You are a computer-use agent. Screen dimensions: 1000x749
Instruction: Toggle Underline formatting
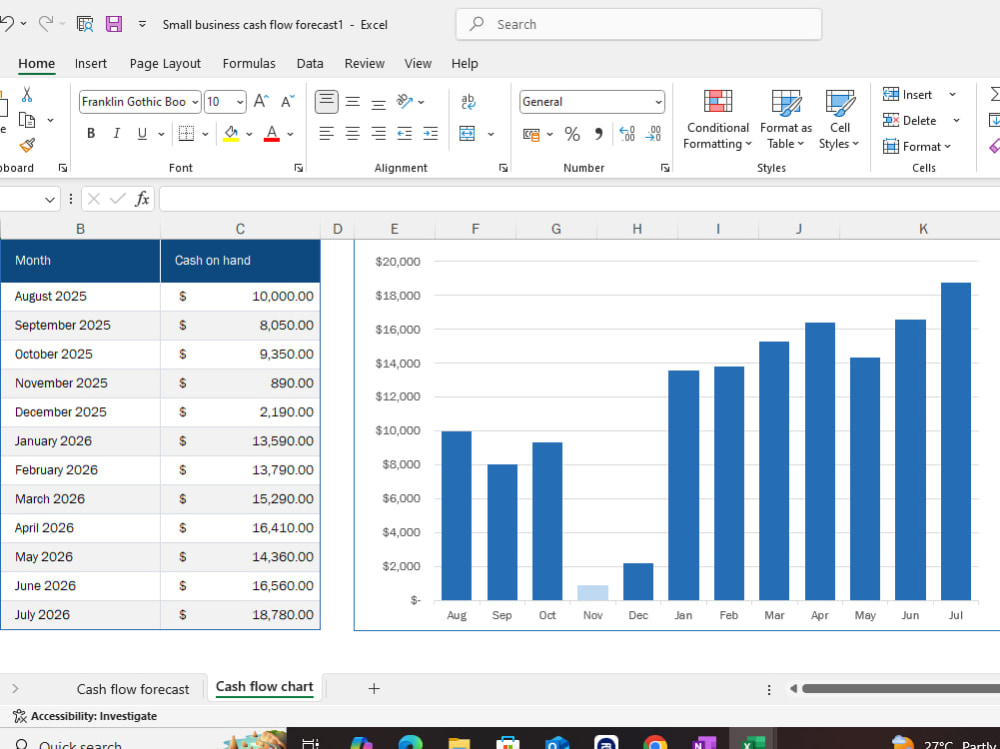tap(142, 133)
